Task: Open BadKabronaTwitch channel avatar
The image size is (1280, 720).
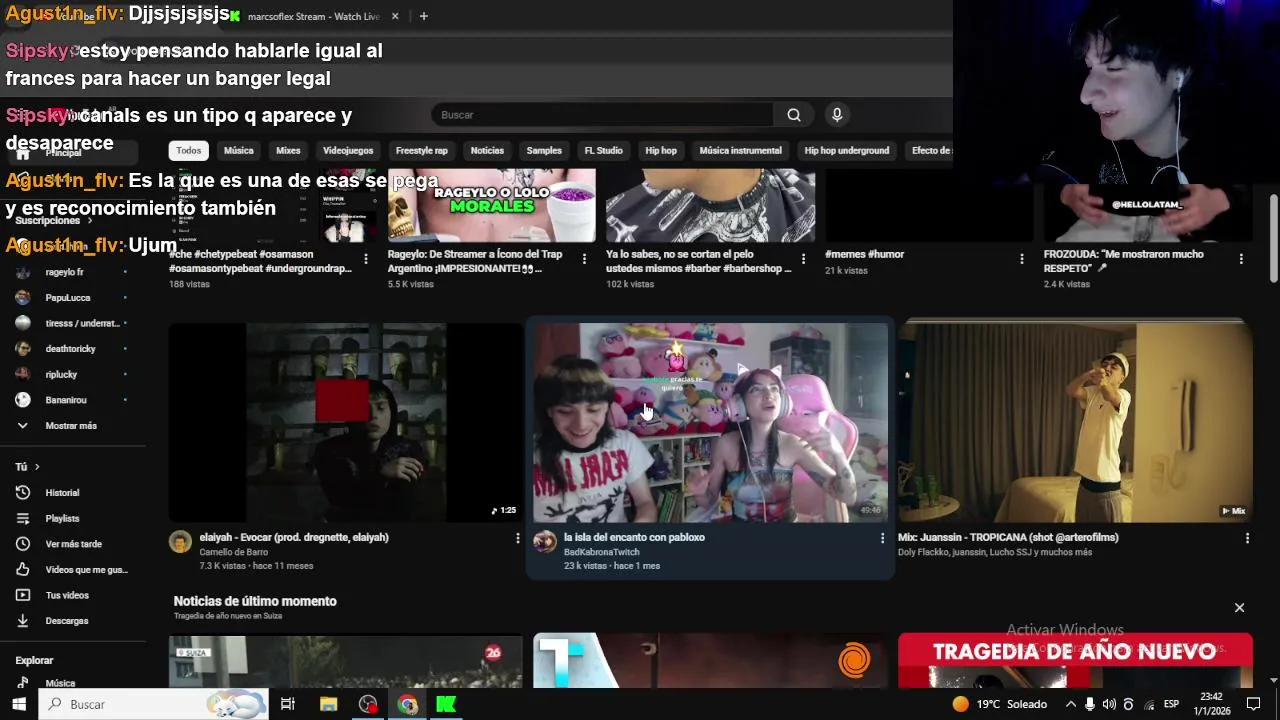Action: [545, 542]
